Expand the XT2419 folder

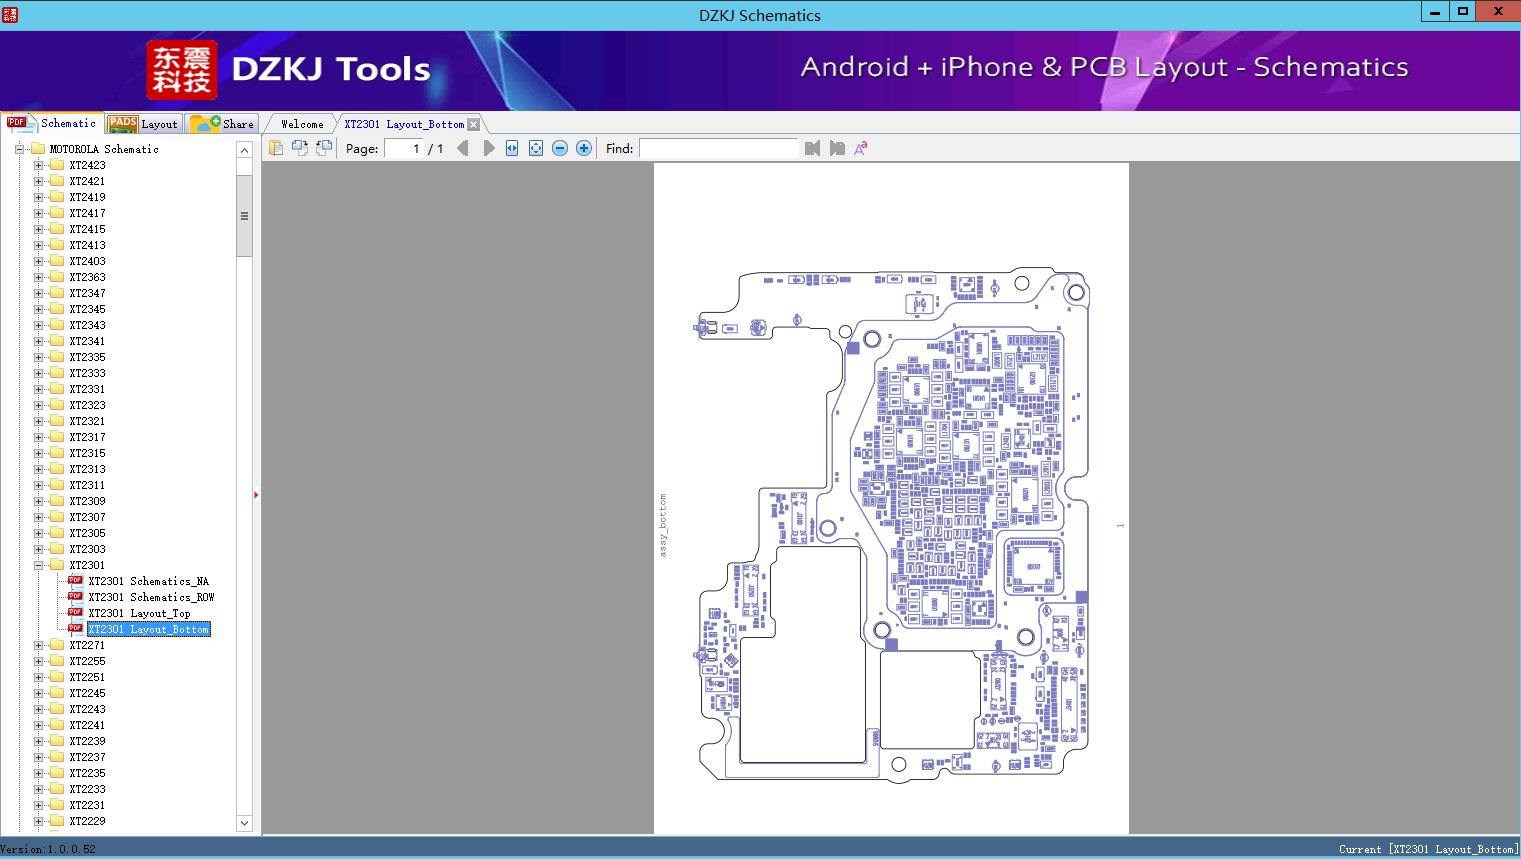click(x=38, y=197)
